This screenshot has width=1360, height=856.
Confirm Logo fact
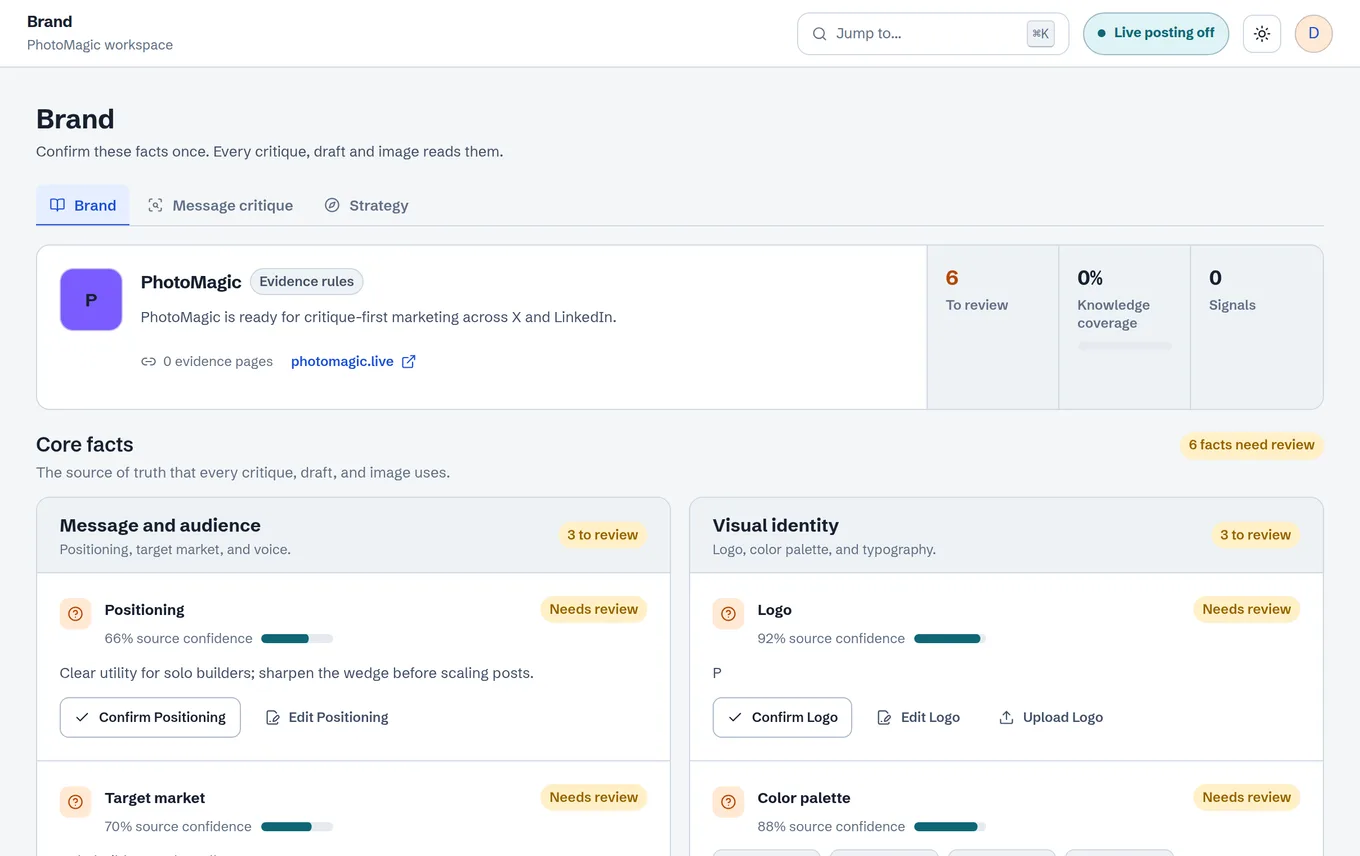click(x=782, y=717)
